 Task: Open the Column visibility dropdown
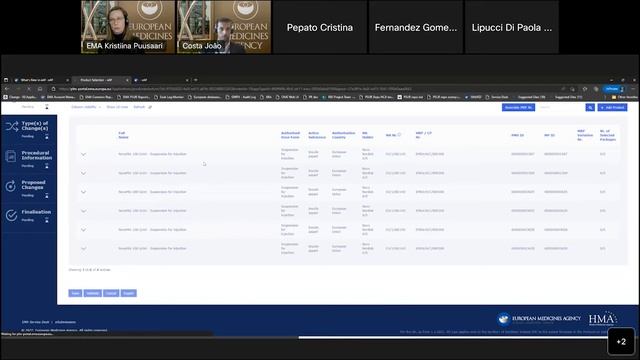coord(86,107)
